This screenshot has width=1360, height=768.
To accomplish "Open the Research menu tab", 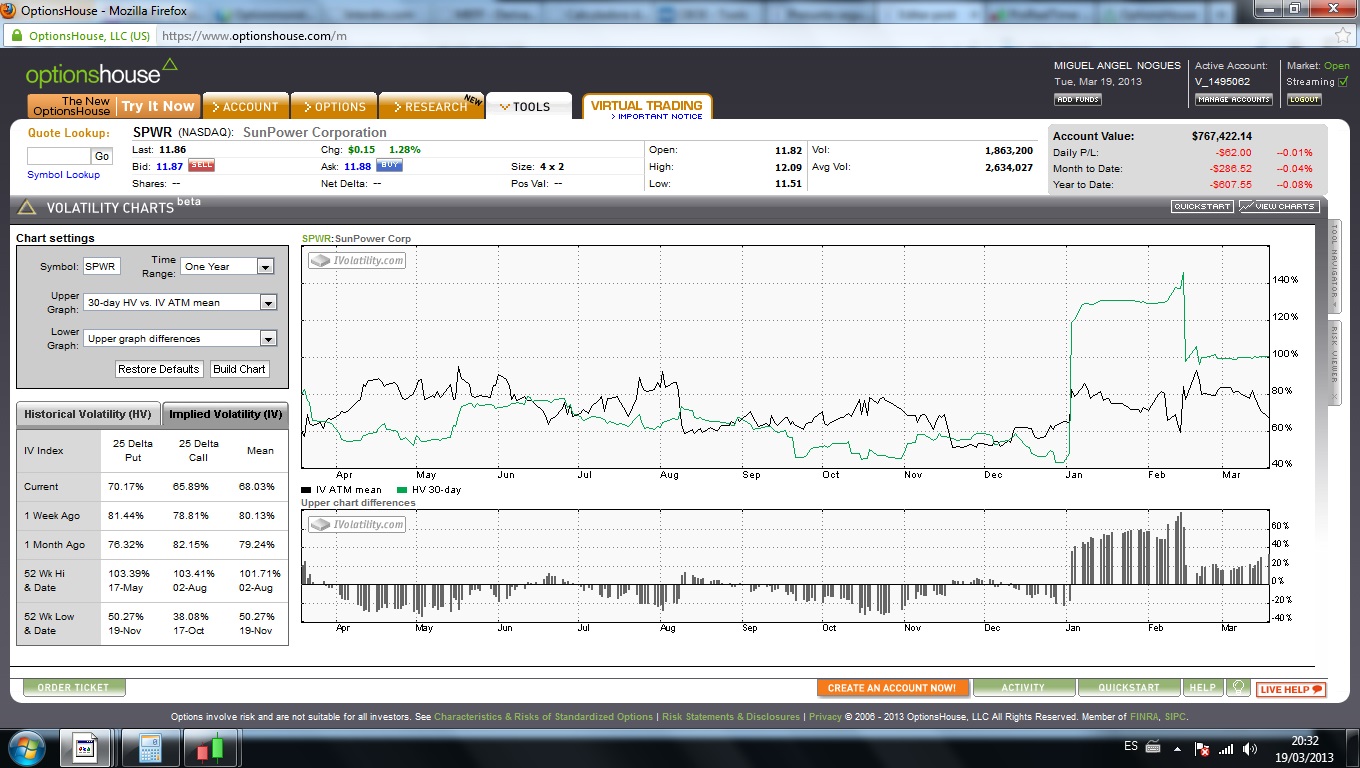I will pyautogui.click(x=434, y=107).
